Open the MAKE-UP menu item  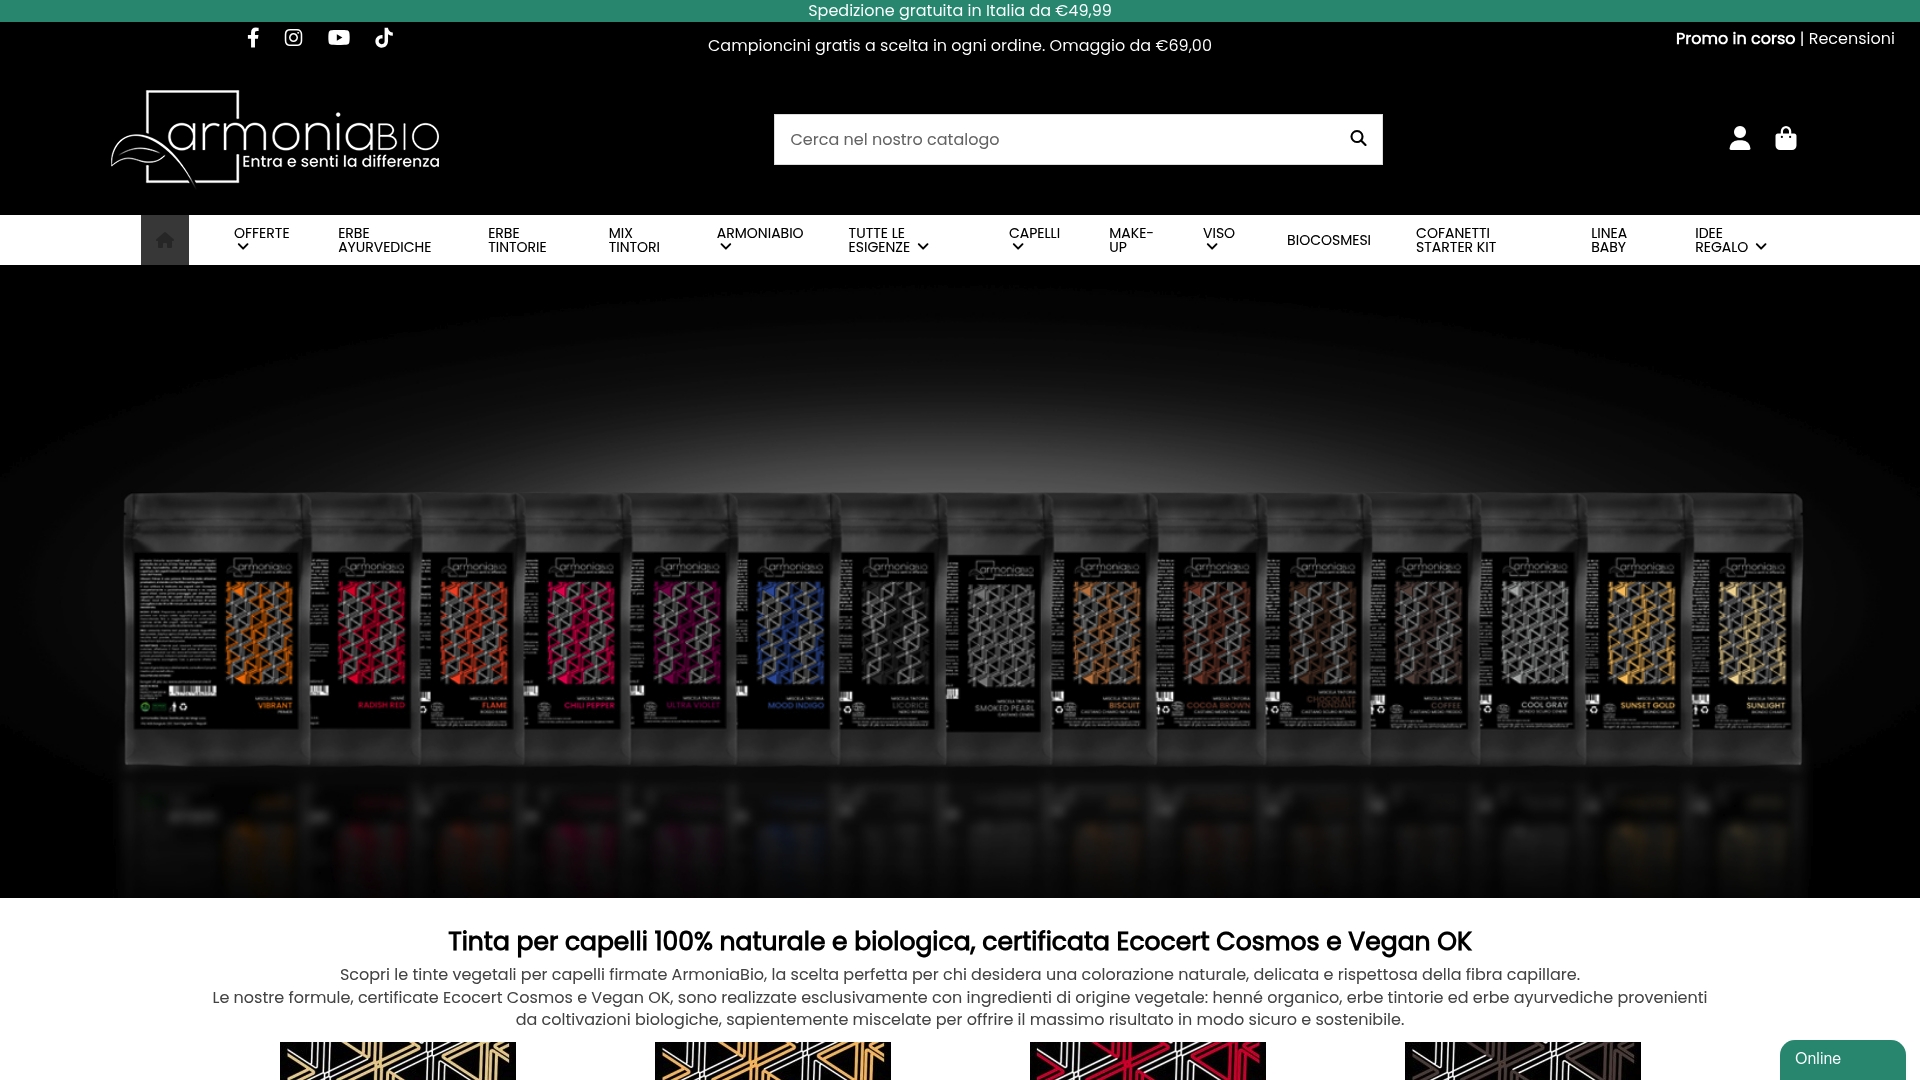point(1131,240)
